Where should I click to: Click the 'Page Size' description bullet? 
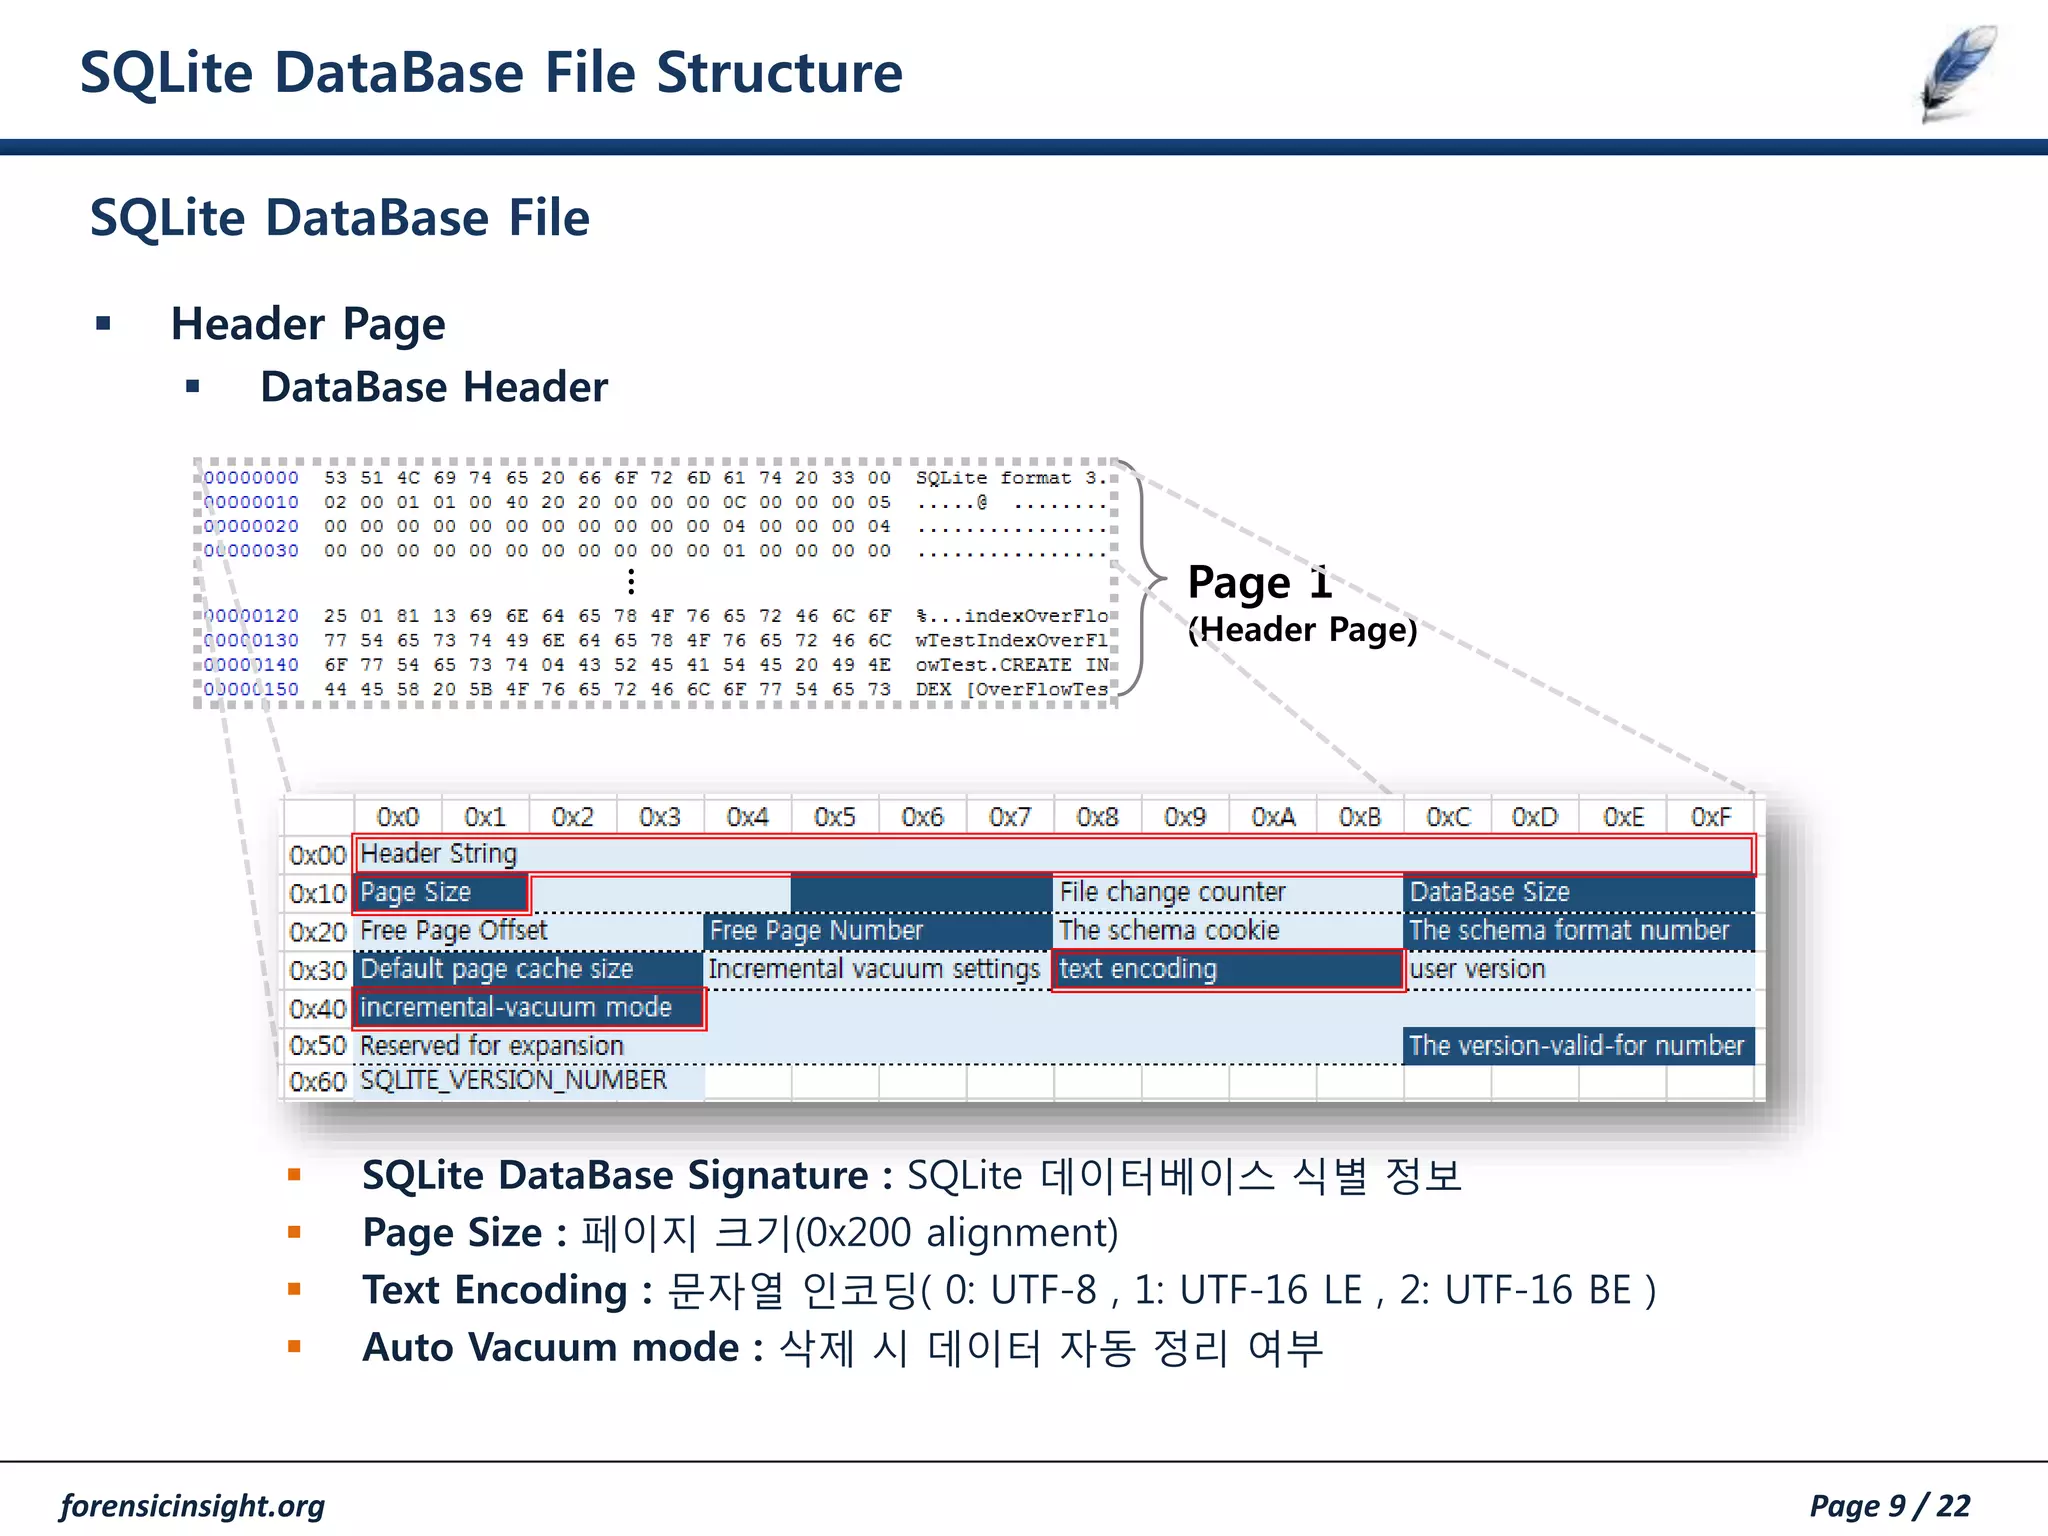coord(740,1233)
